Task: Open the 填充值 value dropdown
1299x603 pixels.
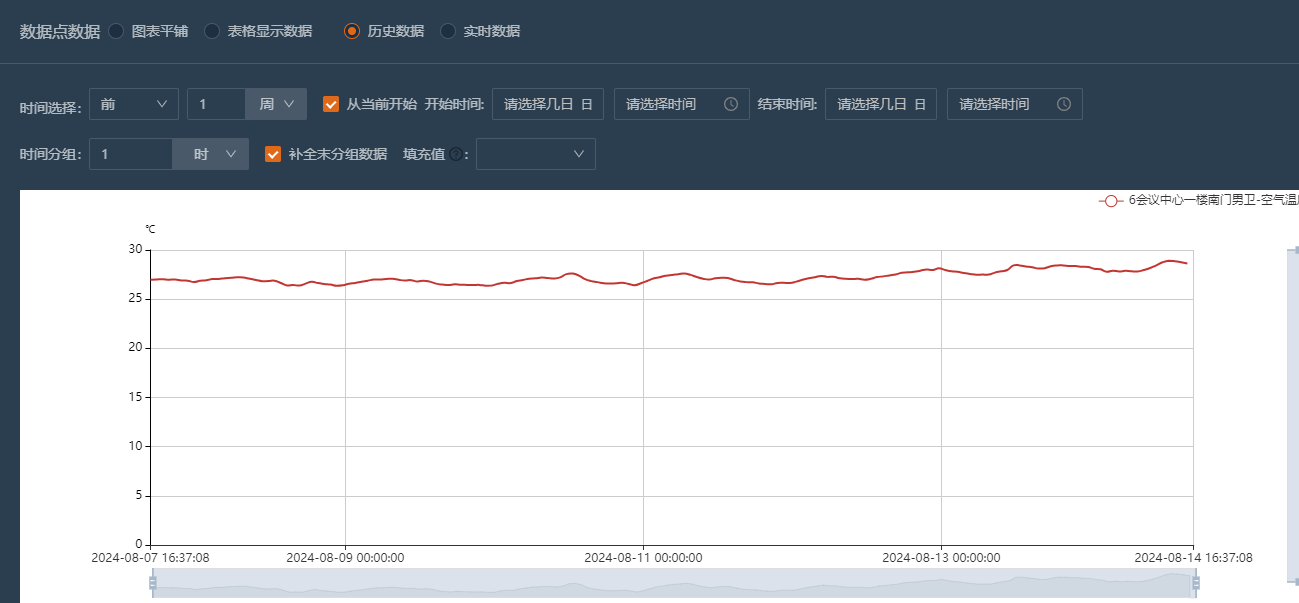Action: tap(536, 154)
